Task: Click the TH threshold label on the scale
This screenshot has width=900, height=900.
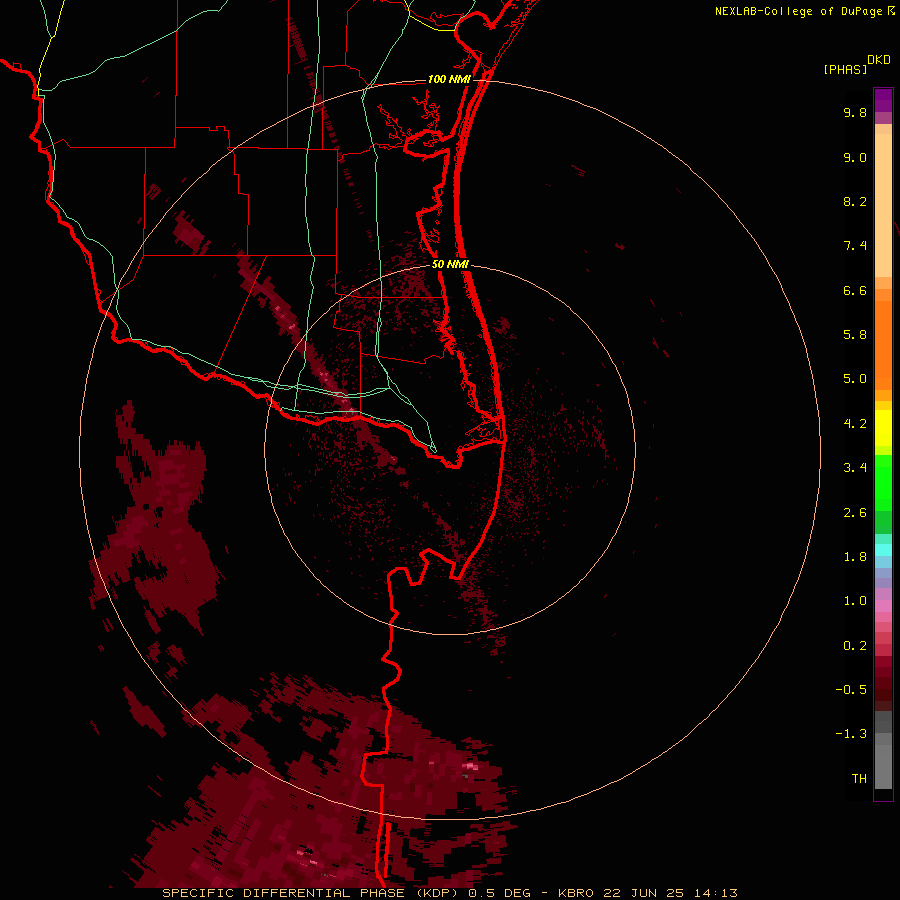Action: tap(859, 779)
